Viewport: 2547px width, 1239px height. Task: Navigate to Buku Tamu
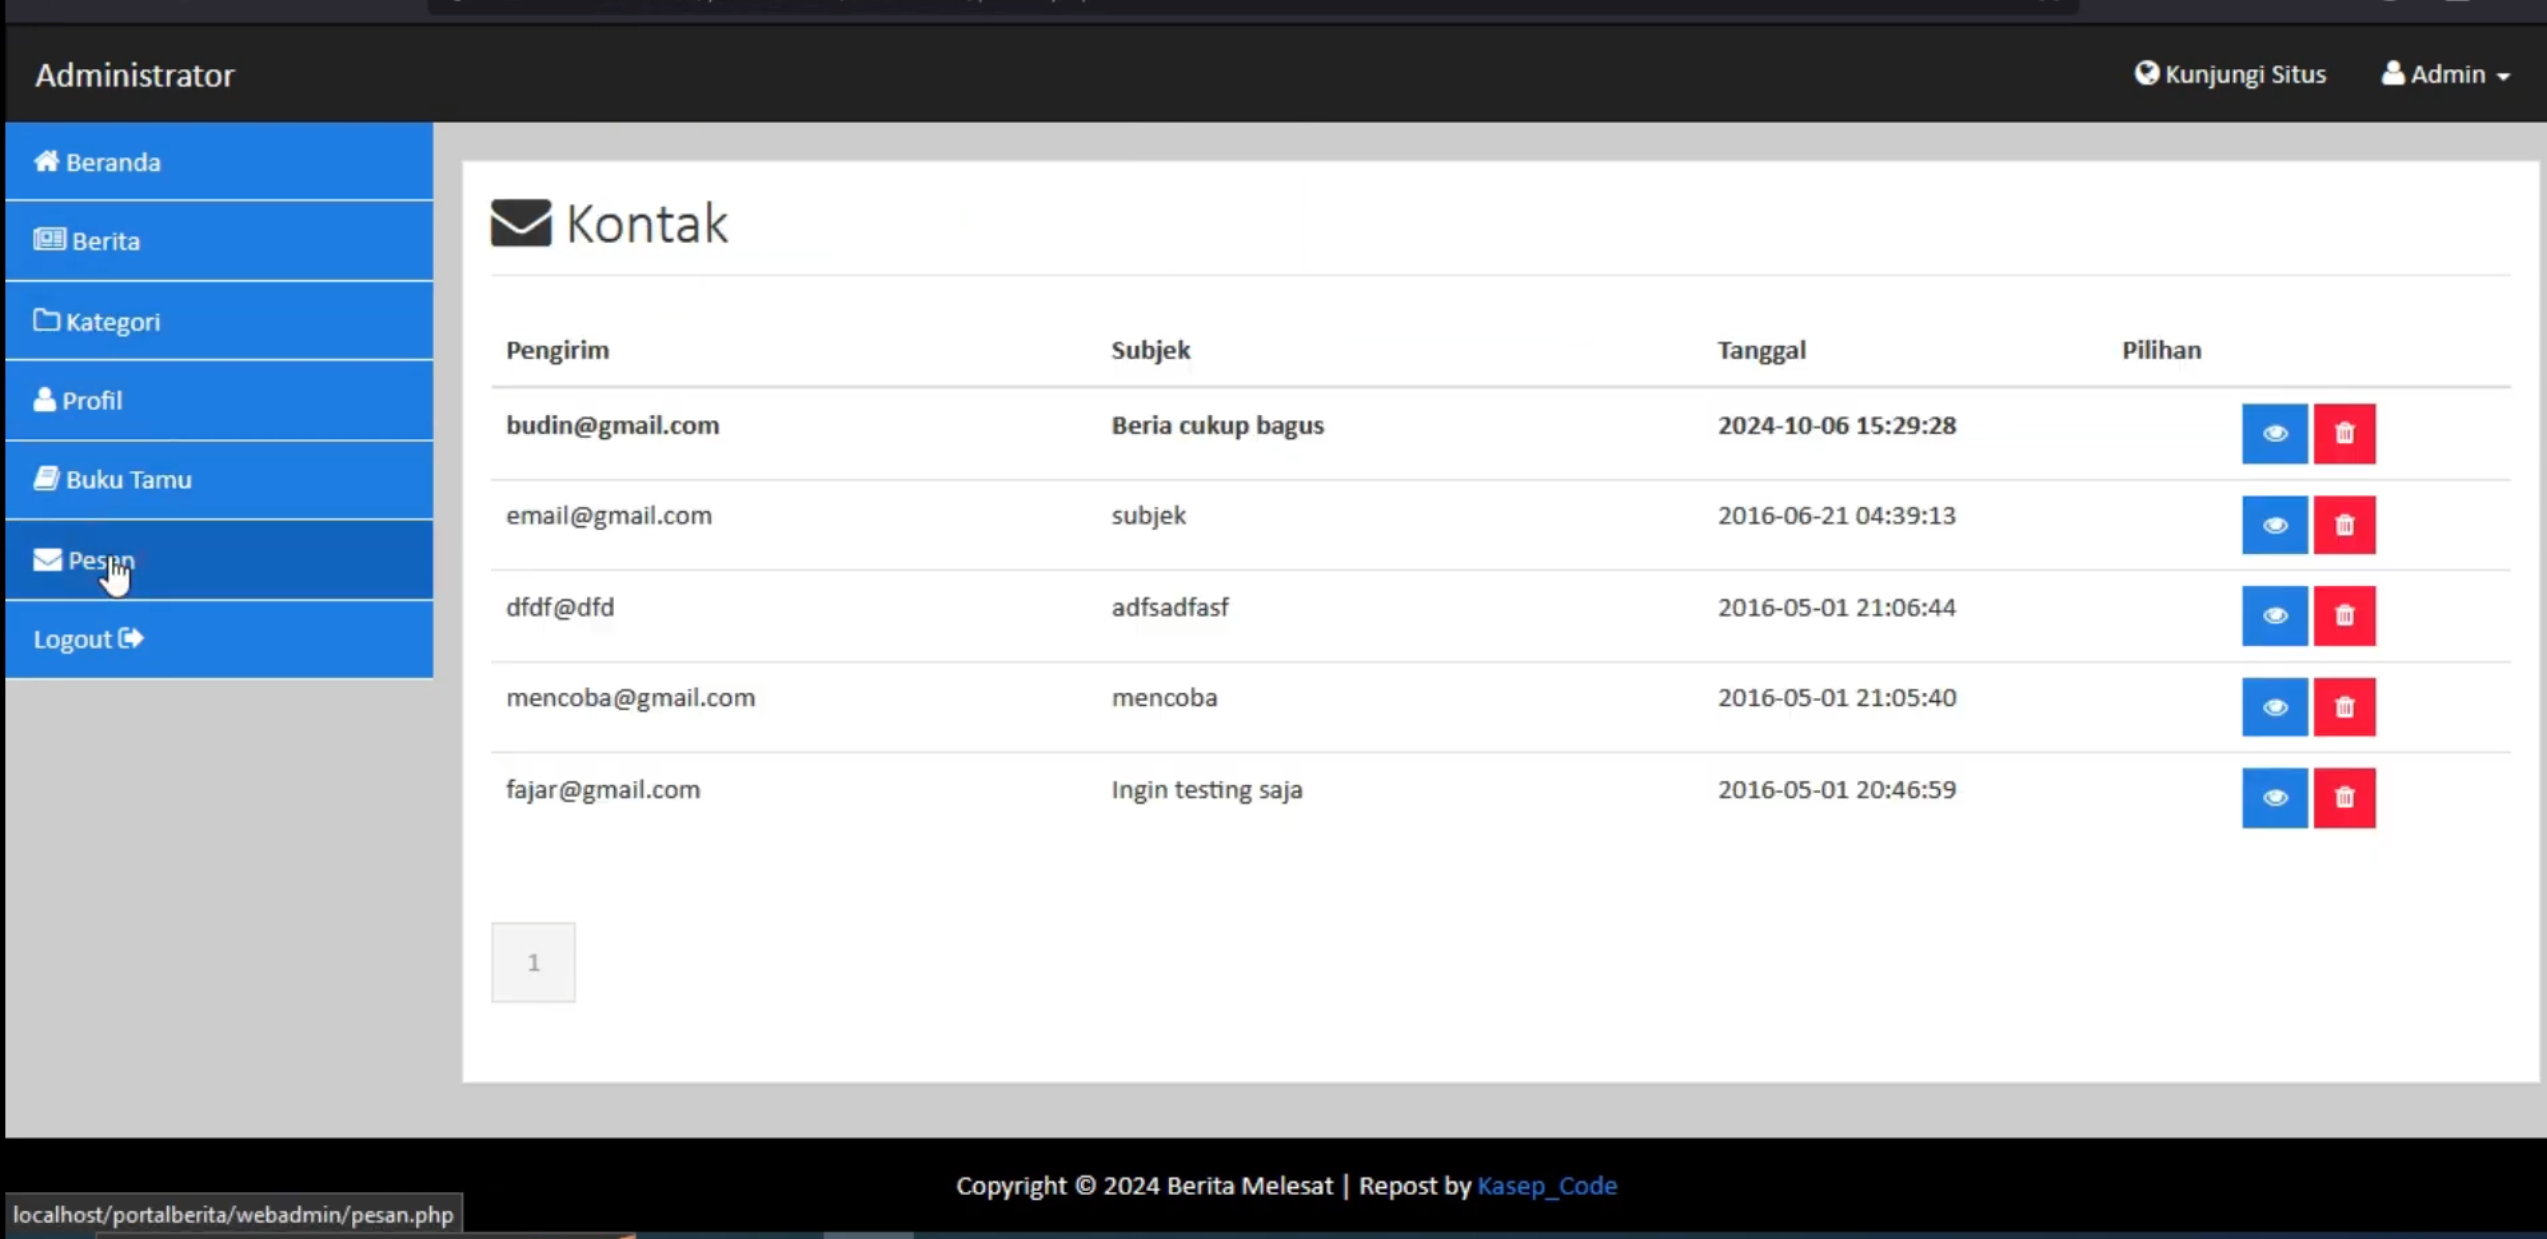tap(219, 479)
